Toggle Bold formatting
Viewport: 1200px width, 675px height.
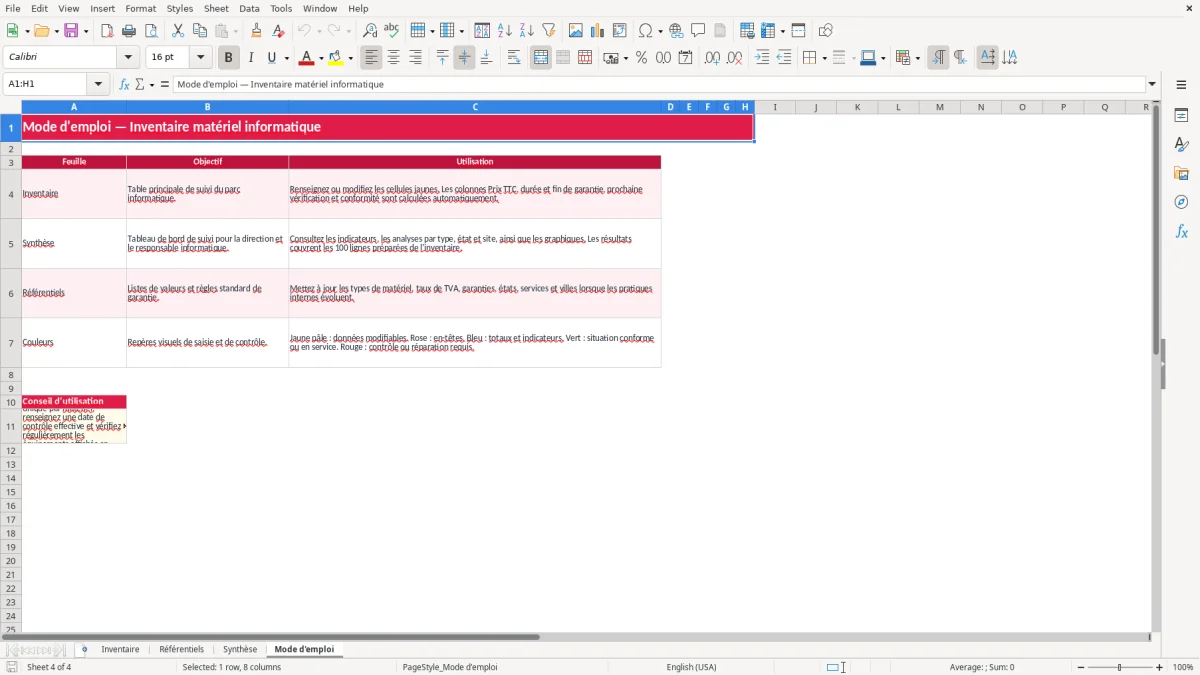[229, 58]
